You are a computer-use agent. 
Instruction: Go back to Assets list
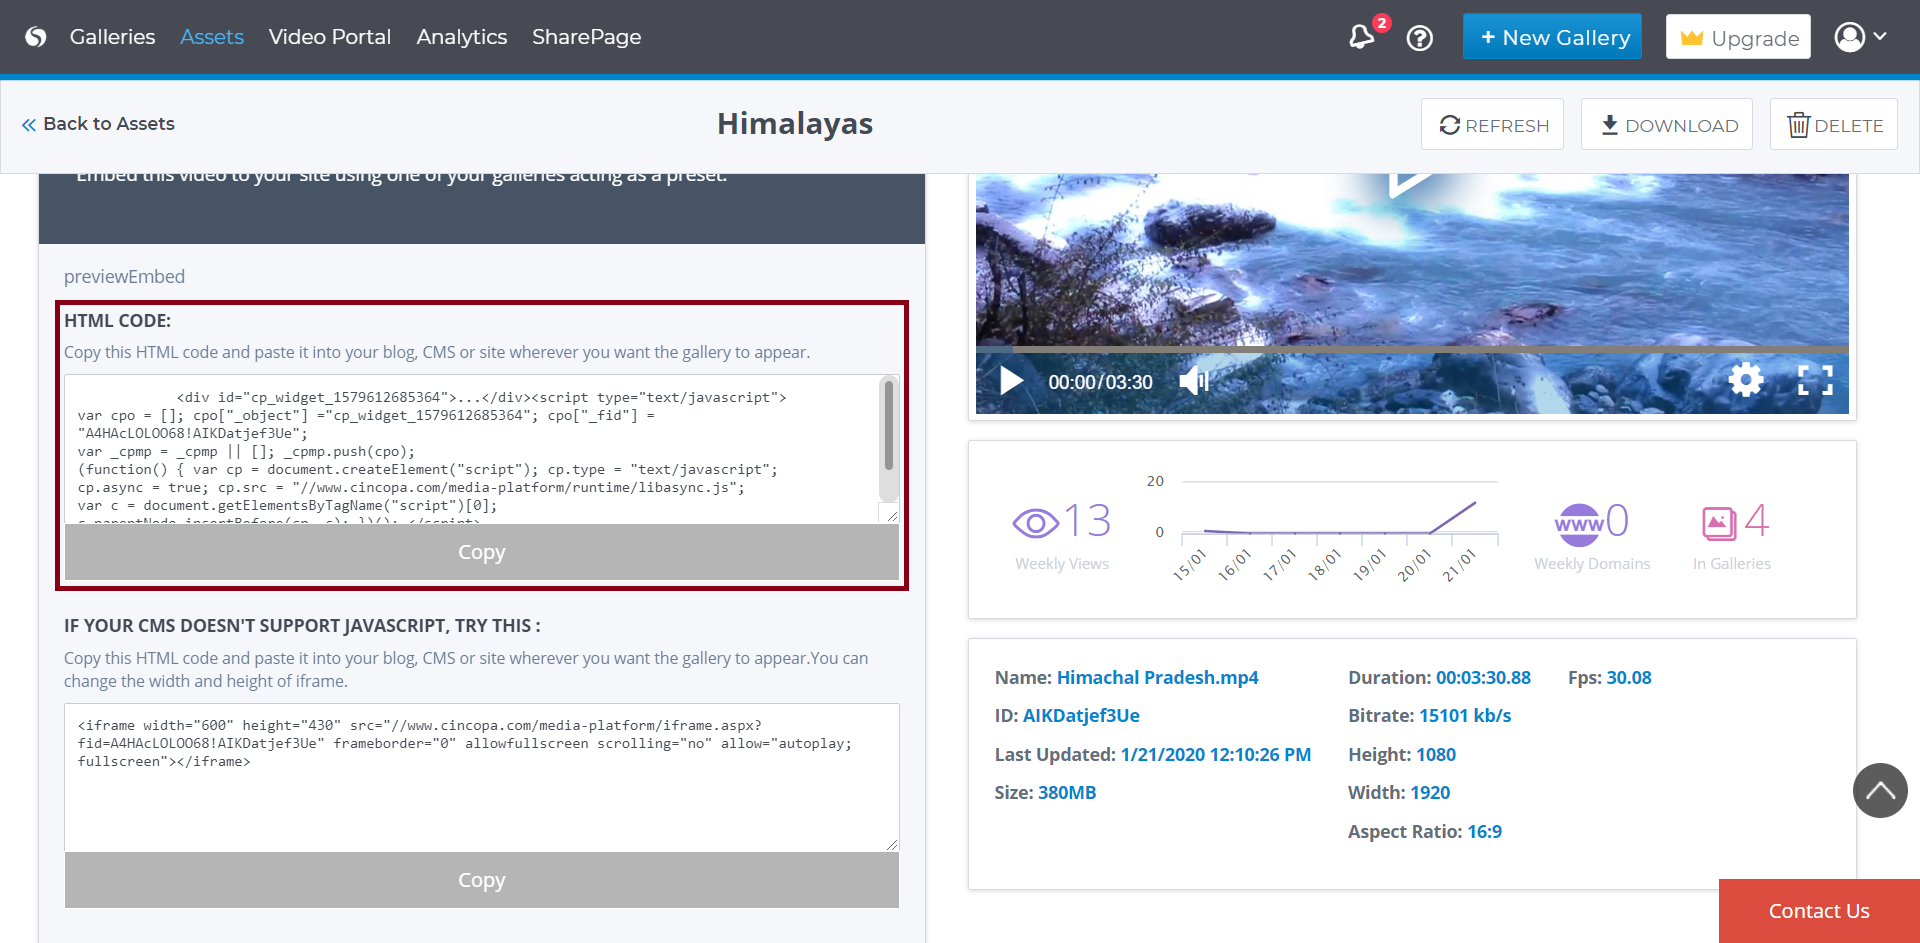point(98,124)
